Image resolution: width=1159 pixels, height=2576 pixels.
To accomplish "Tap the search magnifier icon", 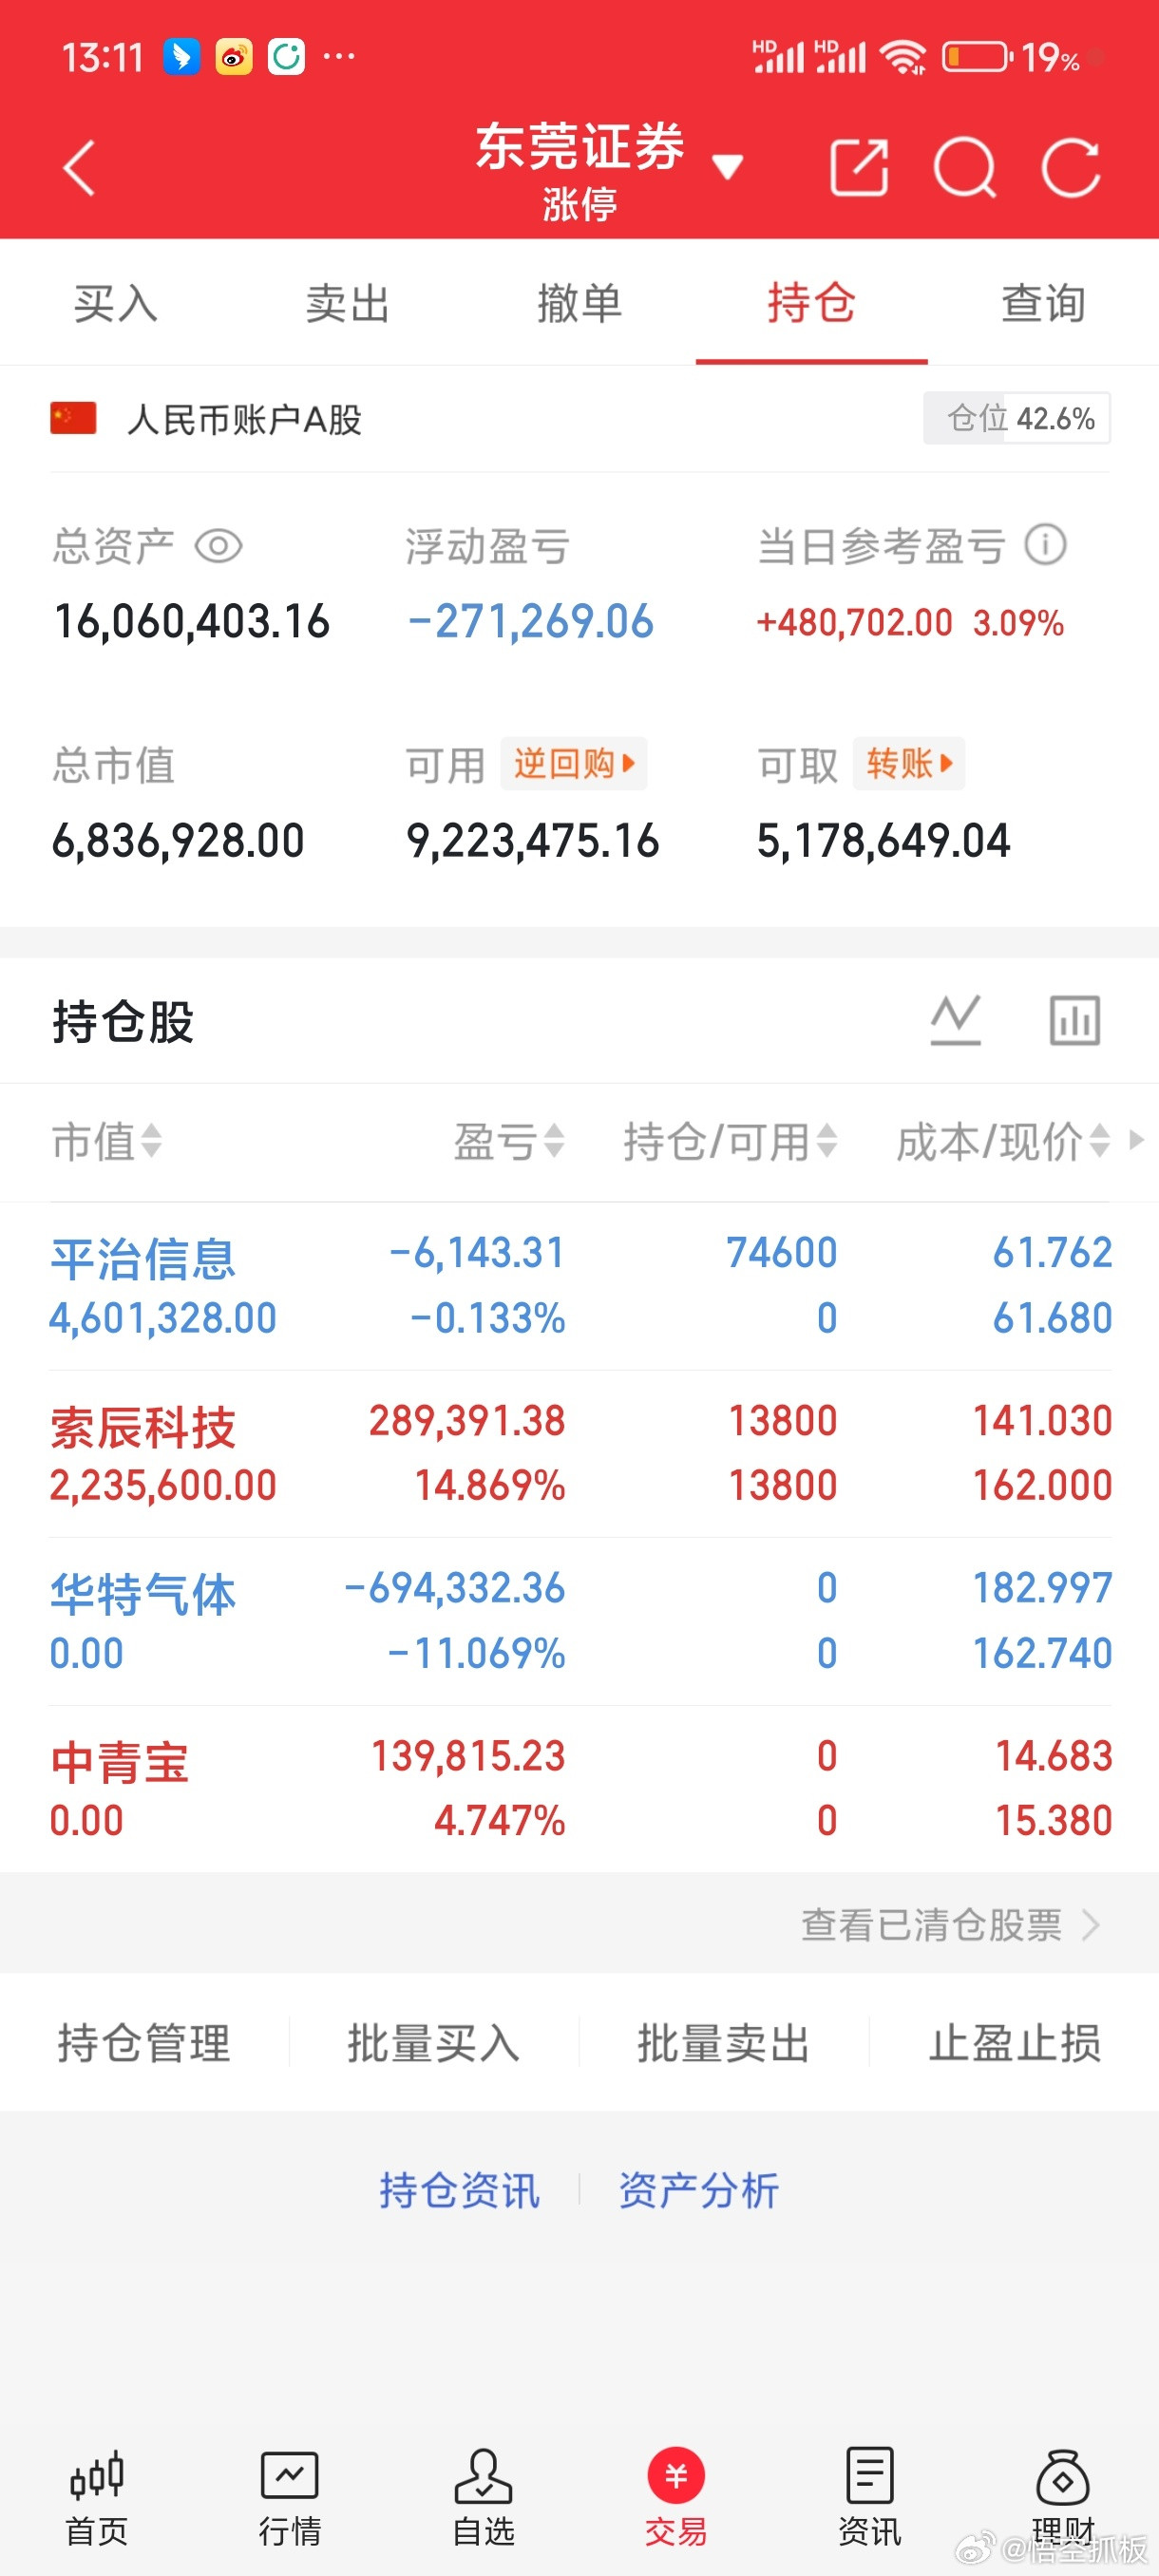I will [965, 168].
